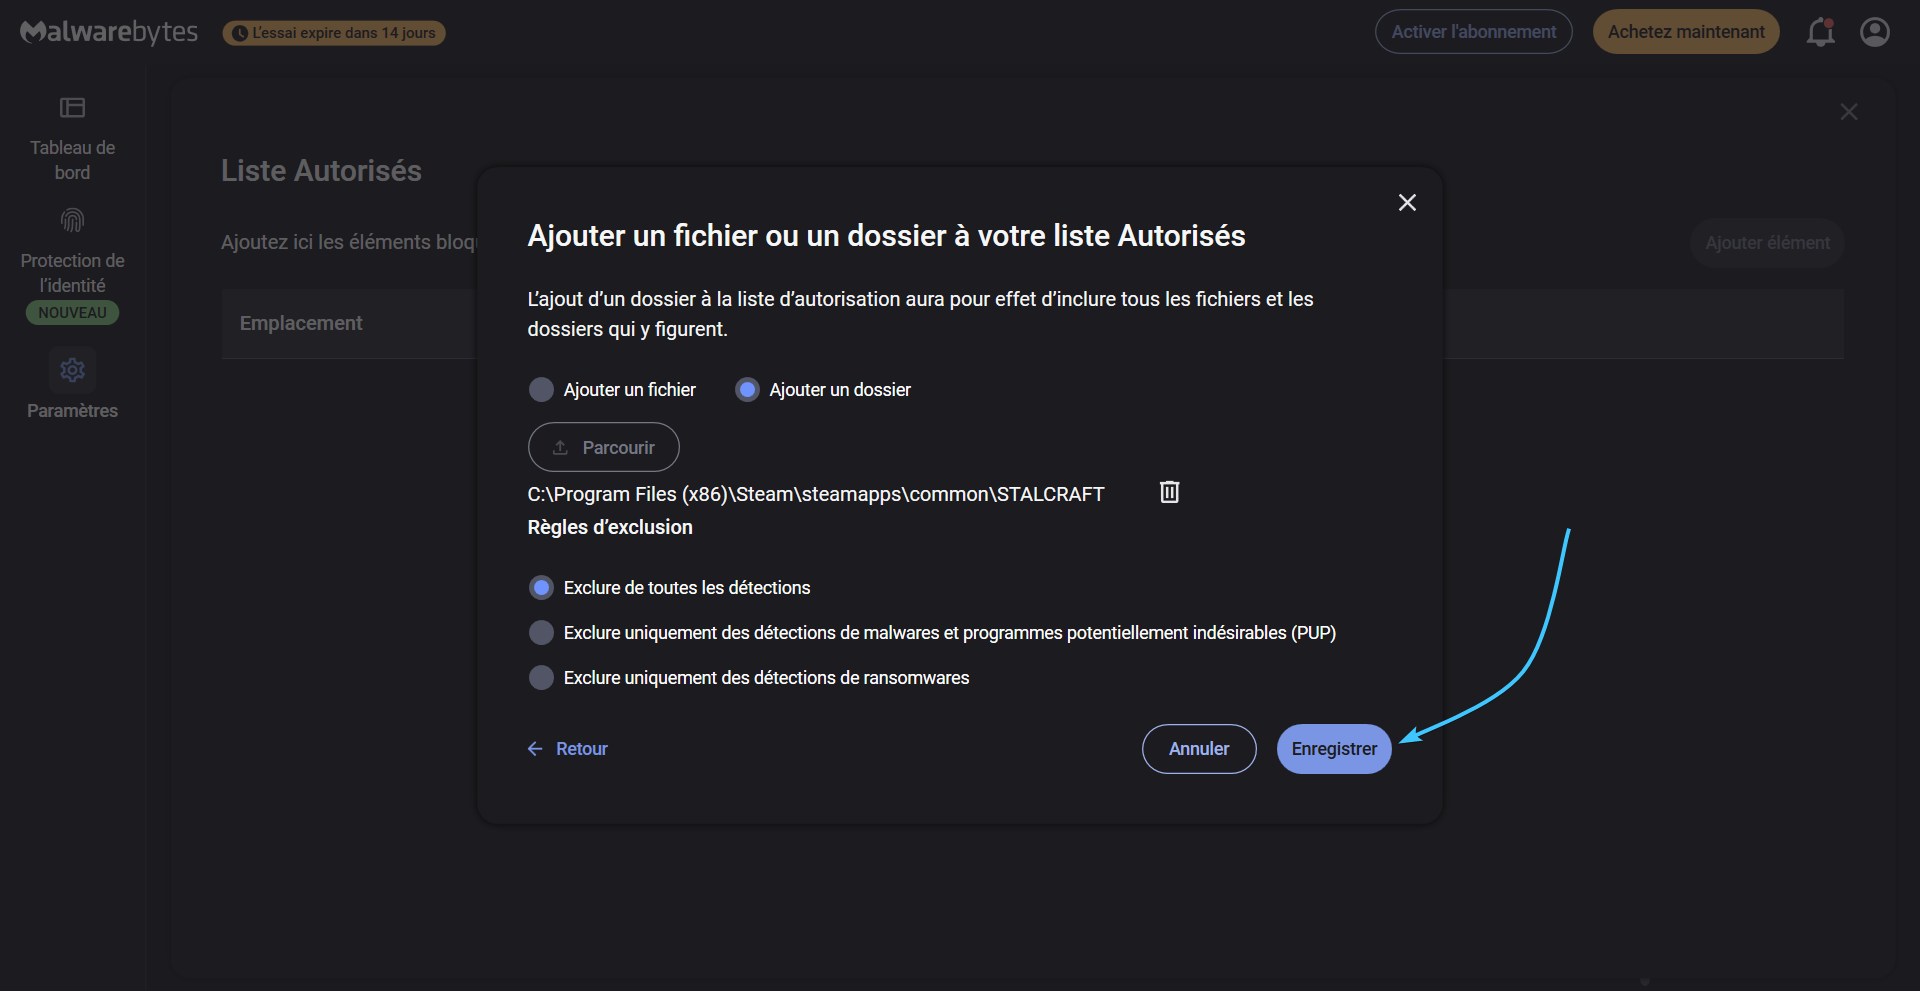Open Protection de l'identité fingerprint icon
This screenshot has width=1920, height=991.
72,220
